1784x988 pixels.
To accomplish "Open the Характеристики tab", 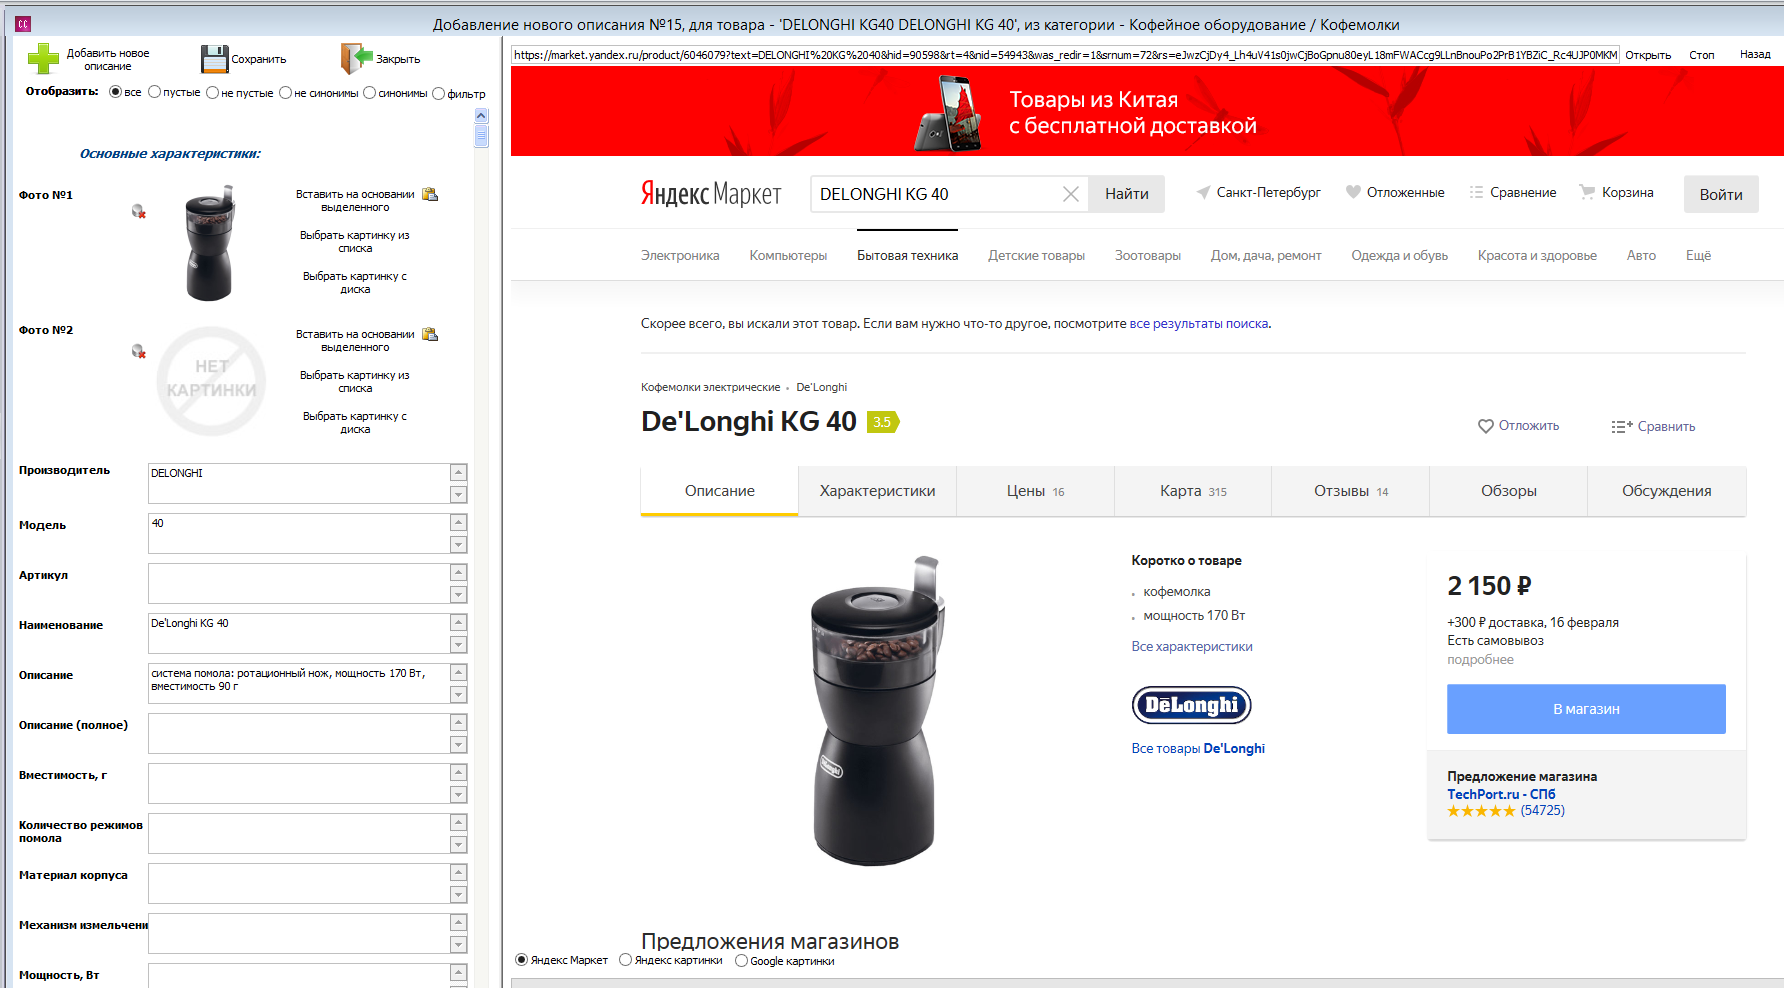I will [x=878, y=491].
